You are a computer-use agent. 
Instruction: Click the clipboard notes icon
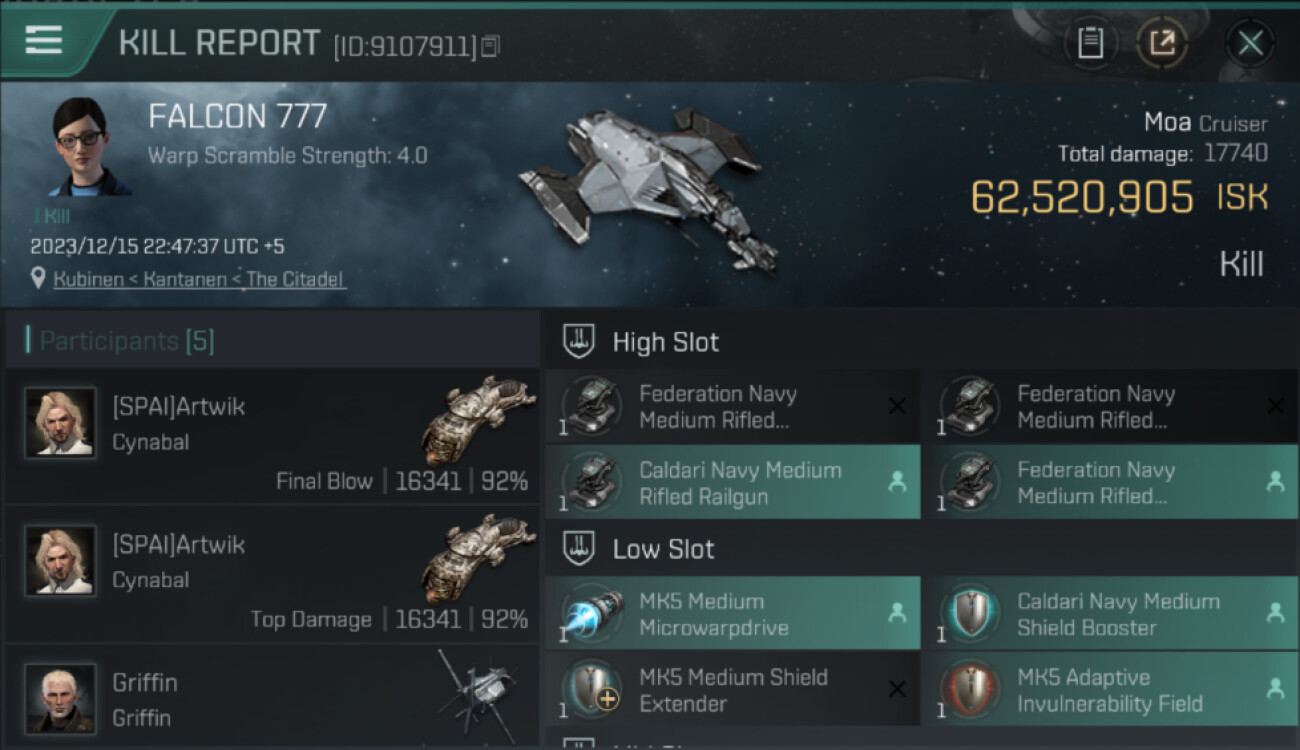coord(1090,43)
